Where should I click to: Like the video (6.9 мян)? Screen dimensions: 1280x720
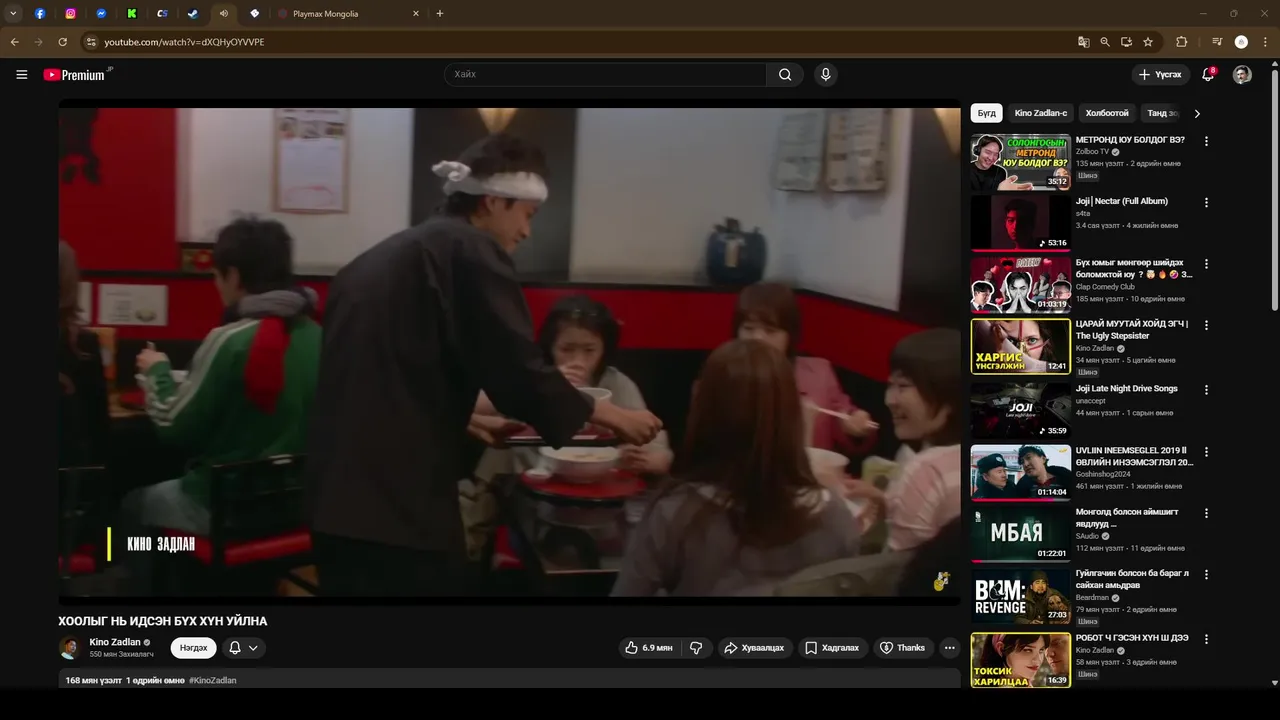click(x=648, y=648)
